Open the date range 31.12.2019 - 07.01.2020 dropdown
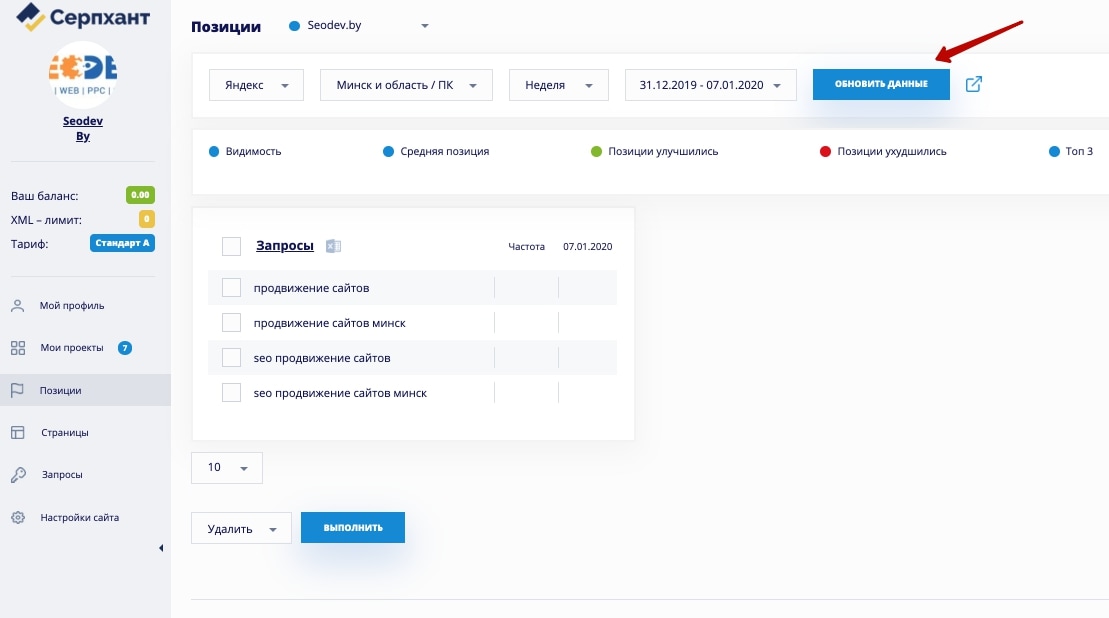Image resolution: width=1109 pixels, height=618 pixels. point(710,85)
